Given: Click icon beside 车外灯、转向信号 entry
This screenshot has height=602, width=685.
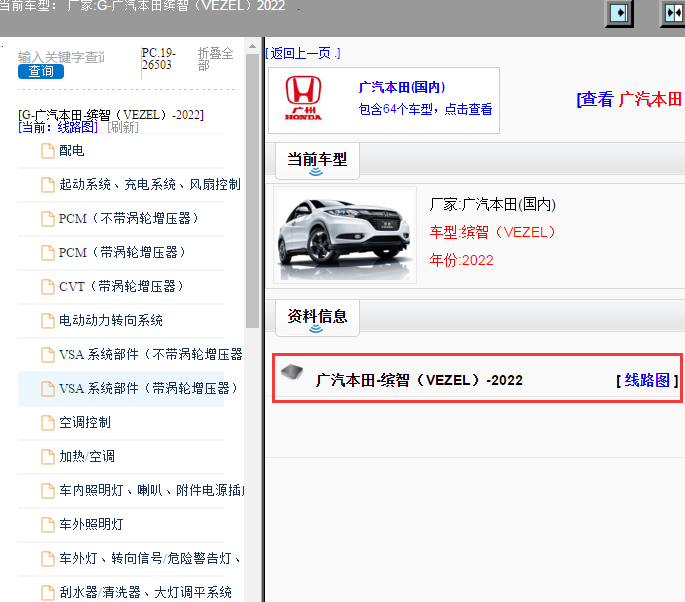Looking at the screenshot, I should 48,558.
